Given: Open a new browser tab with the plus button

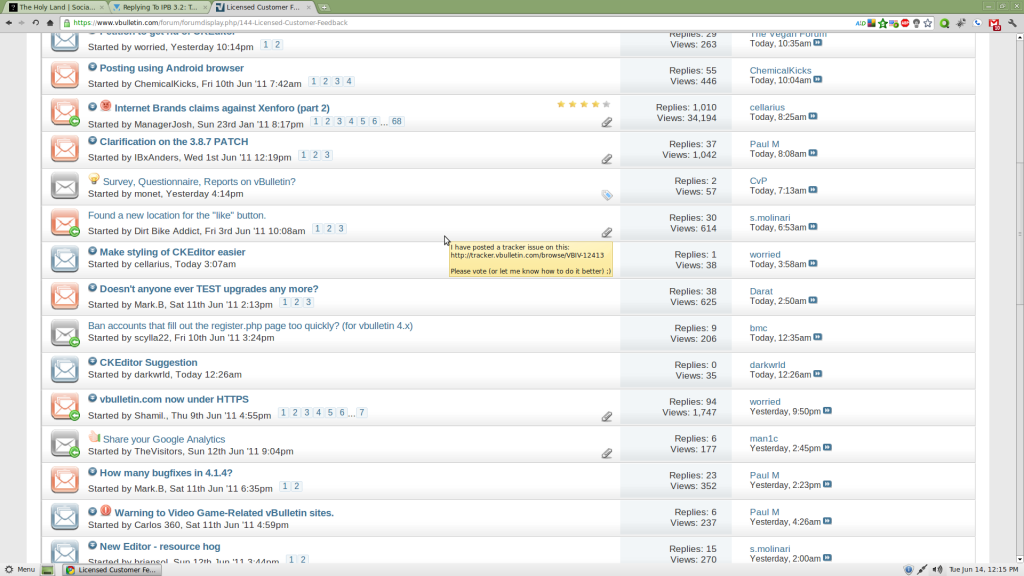Looking at the screenshot, I should (324, 7).
